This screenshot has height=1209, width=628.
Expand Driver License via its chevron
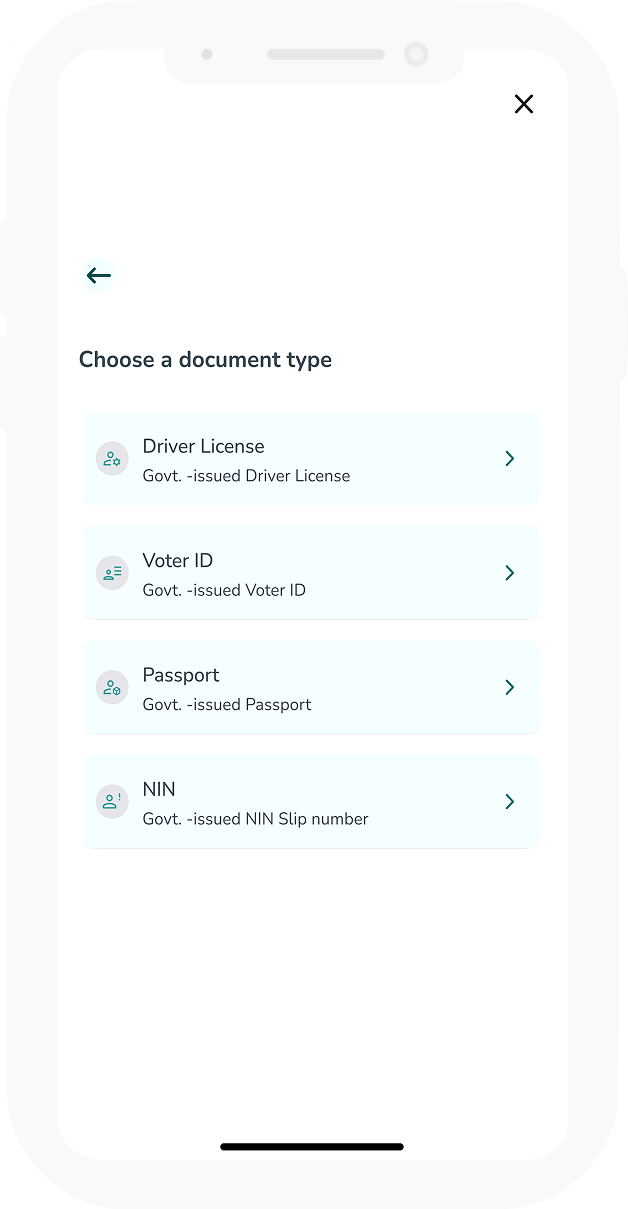click(x=510, y=459)
